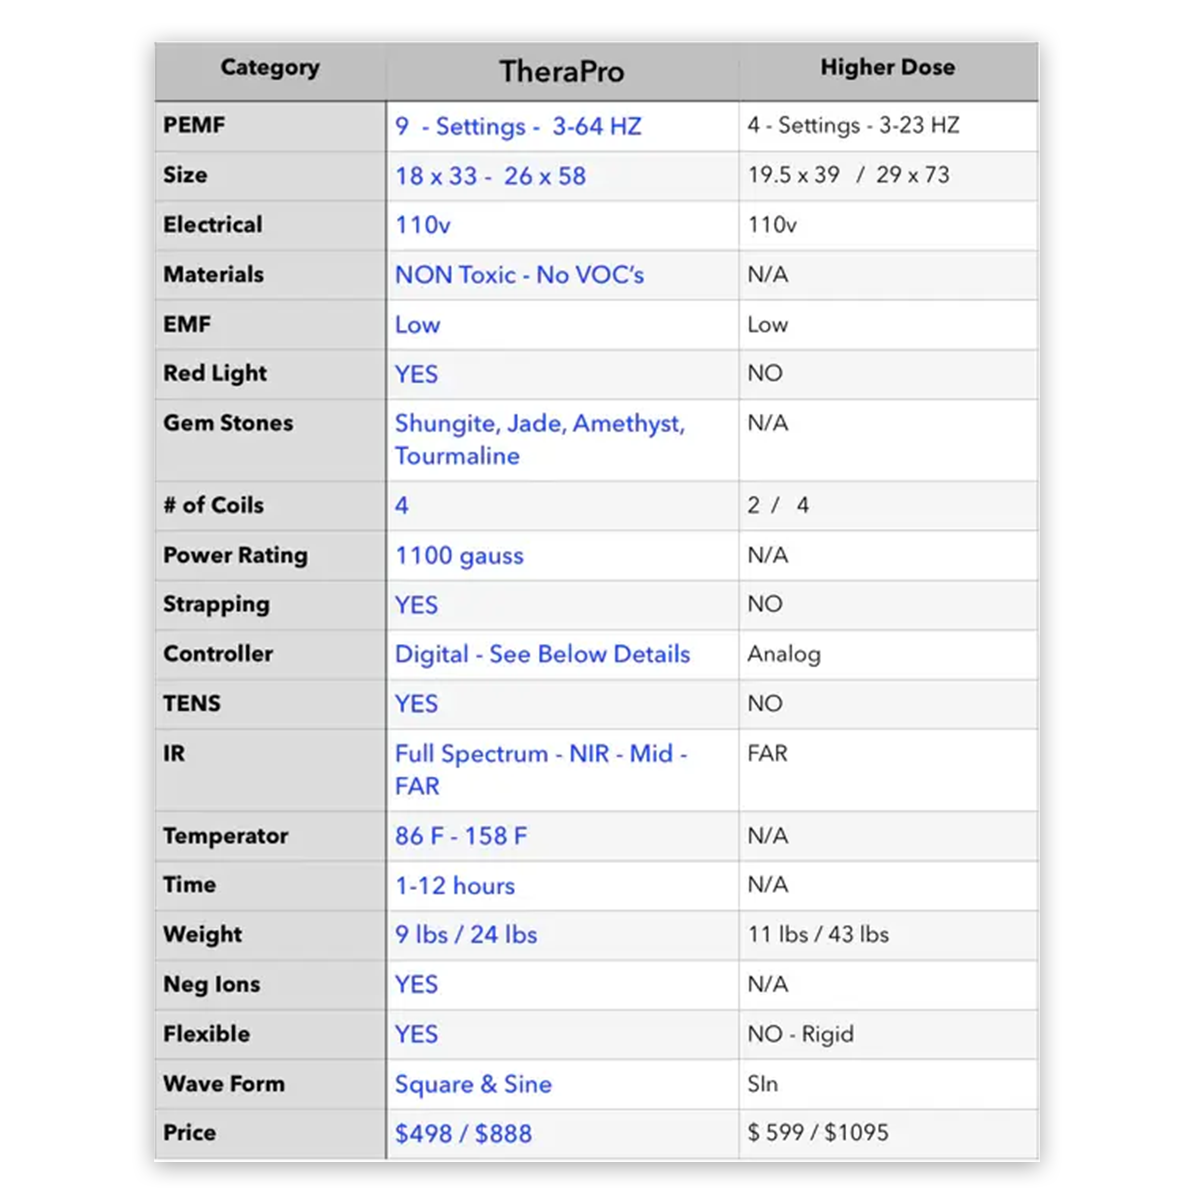
Task: Click the blue "Digital - See Below Details" text
Action: (542, 654)
